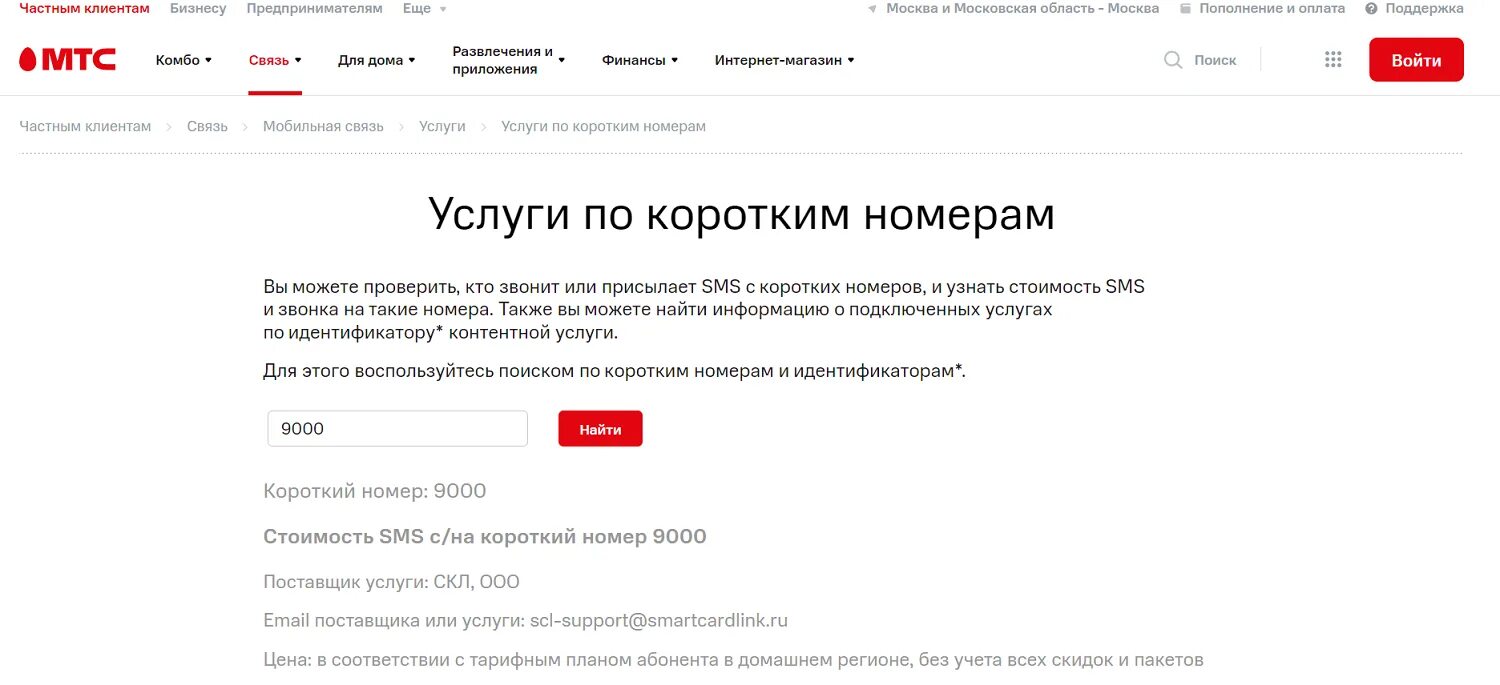Expand the Интернет-магазин menu
1500x685 pixels.
[785, 60]
